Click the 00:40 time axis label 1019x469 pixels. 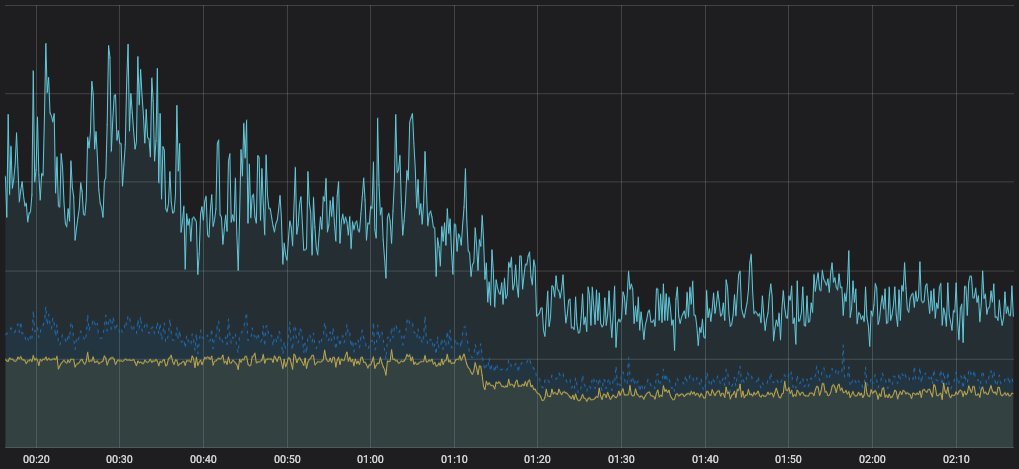[203, 459]
